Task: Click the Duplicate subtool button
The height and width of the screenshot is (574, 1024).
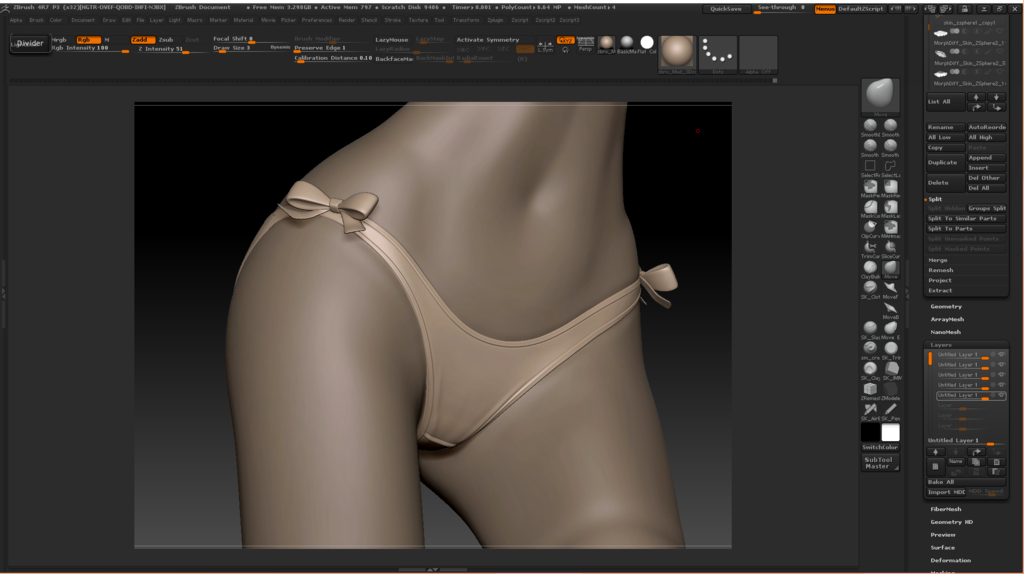Action: (945, 163)
